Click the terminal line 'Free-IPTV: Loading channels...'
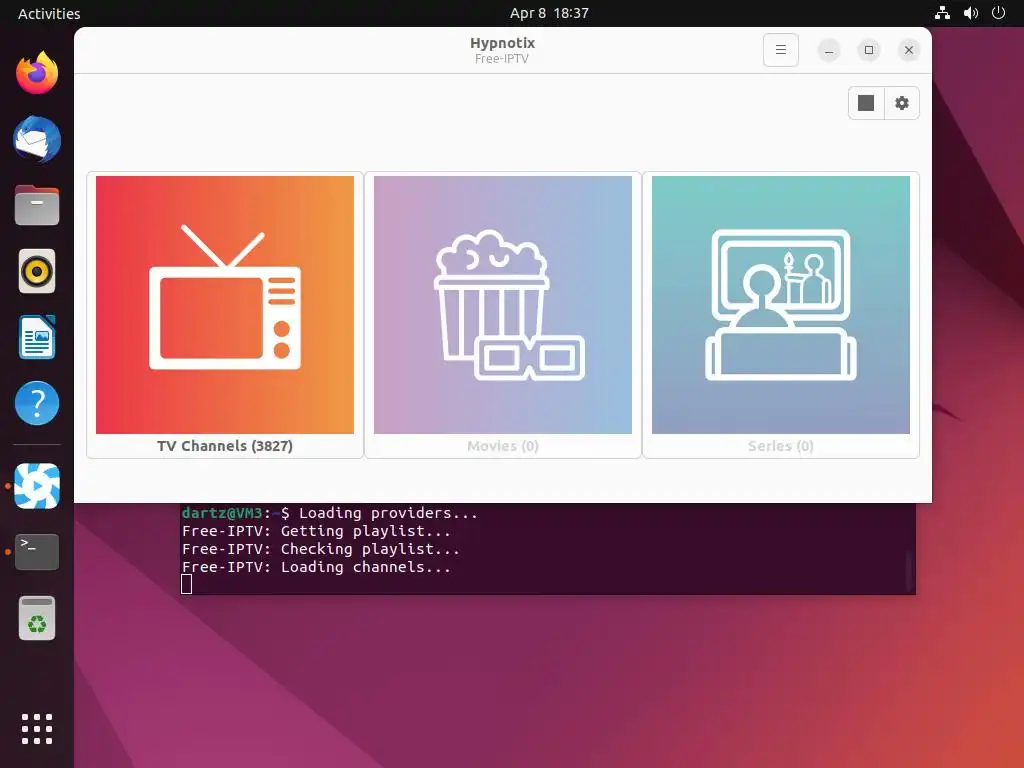 [x=316, y=567]
